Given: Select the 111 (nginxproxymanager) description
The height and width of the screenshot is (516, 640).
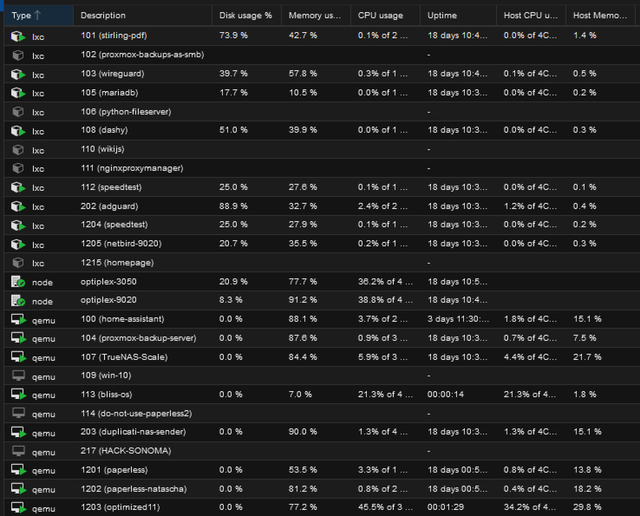Looking at the screenshot, I should (x=132, y=168).
